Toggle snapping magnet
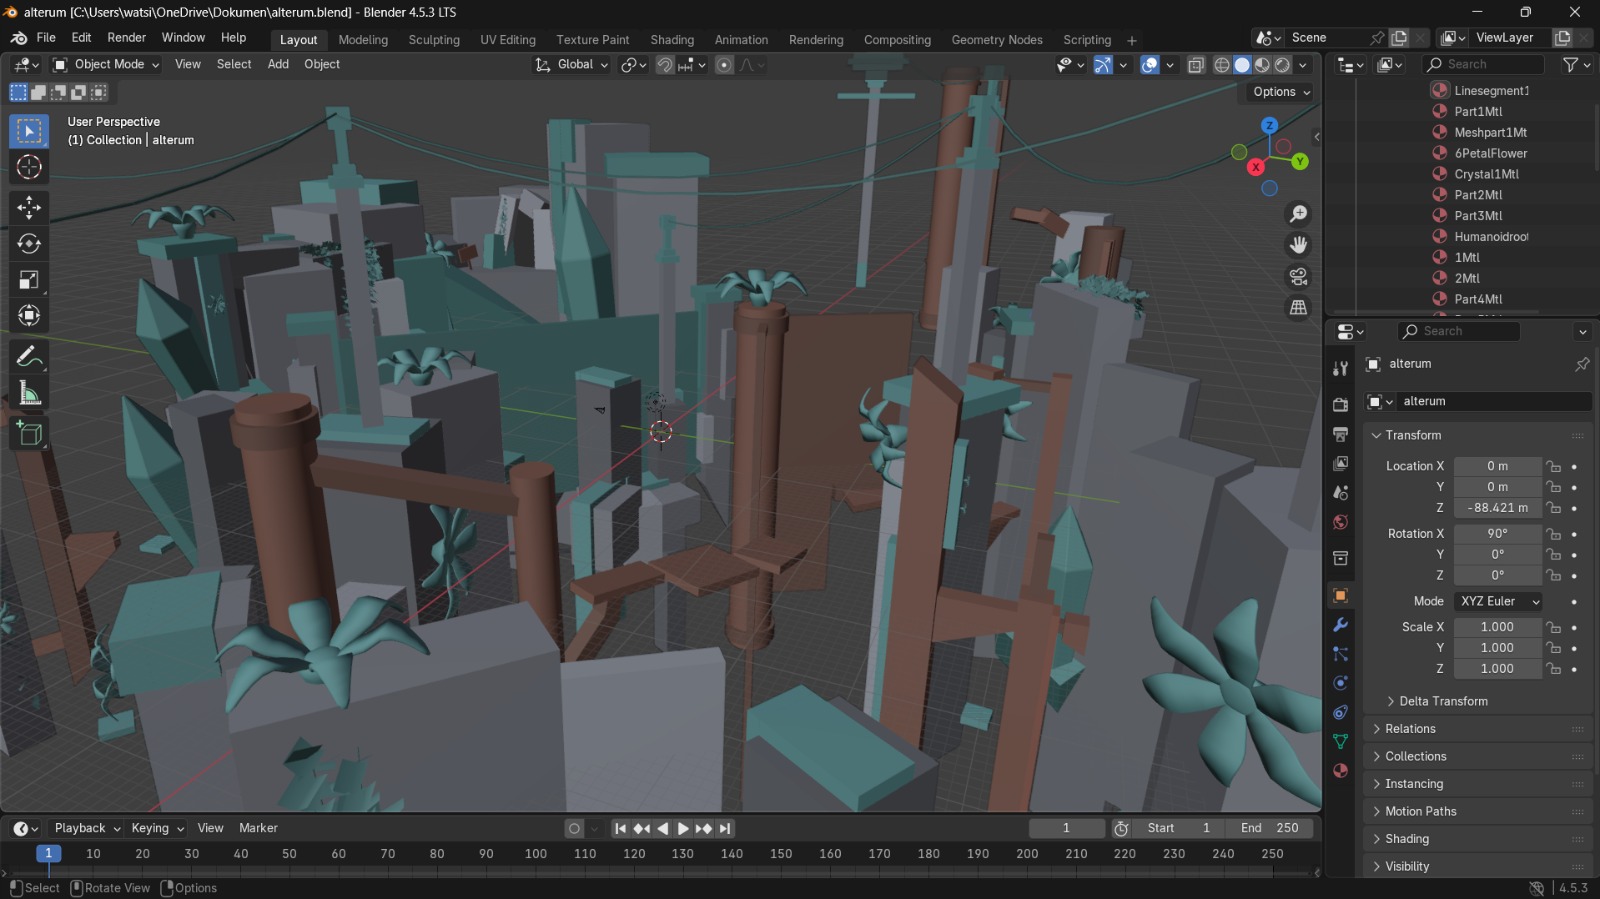The height and width of the screenshot is (899, 1600). (664, 65)
